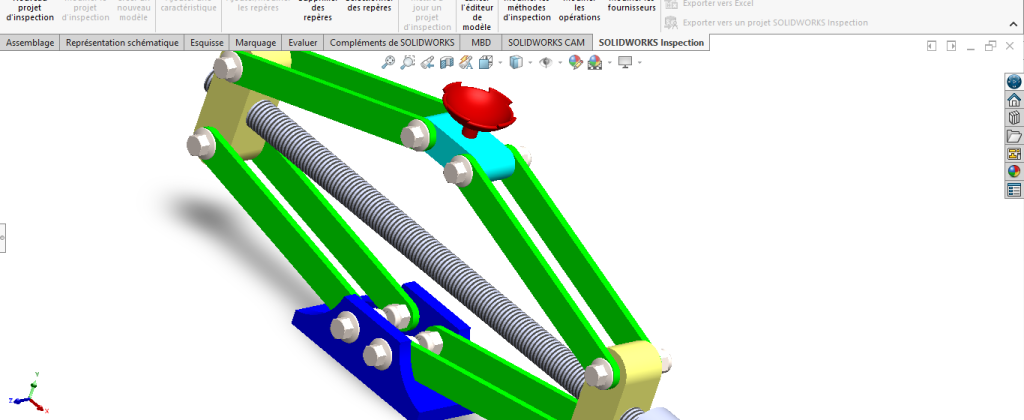
Task: Click the Zoom to Fit magnifier icon
Action: point(389,62)
